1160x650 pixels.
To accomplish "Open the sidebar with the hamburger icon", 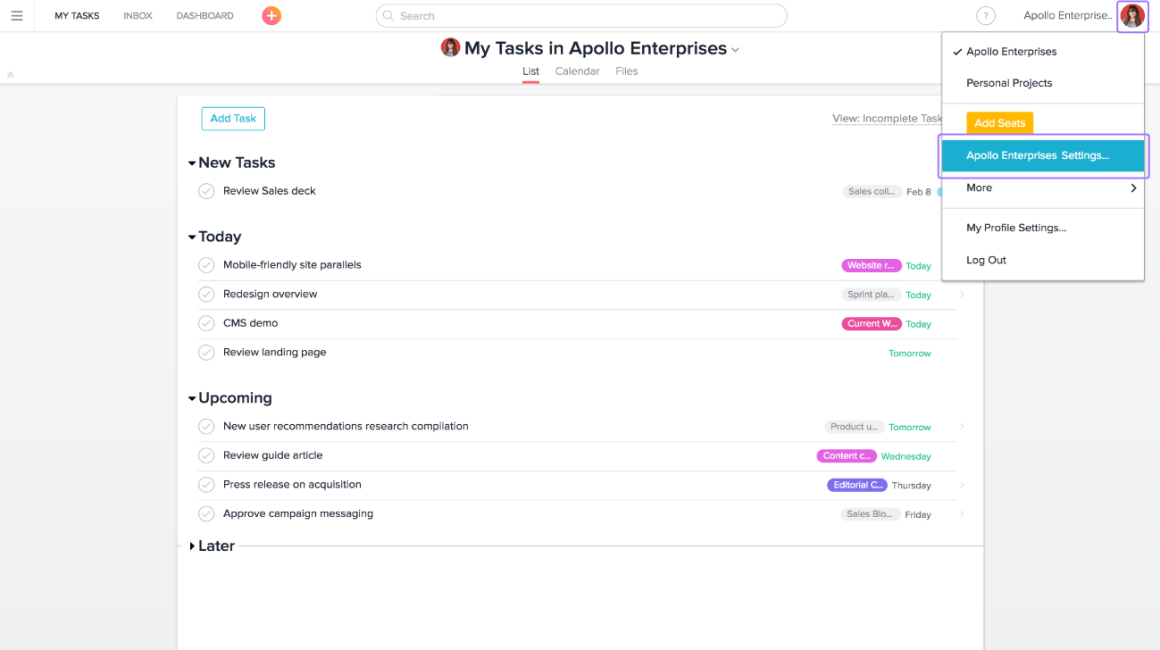I will tap(16, 15).
